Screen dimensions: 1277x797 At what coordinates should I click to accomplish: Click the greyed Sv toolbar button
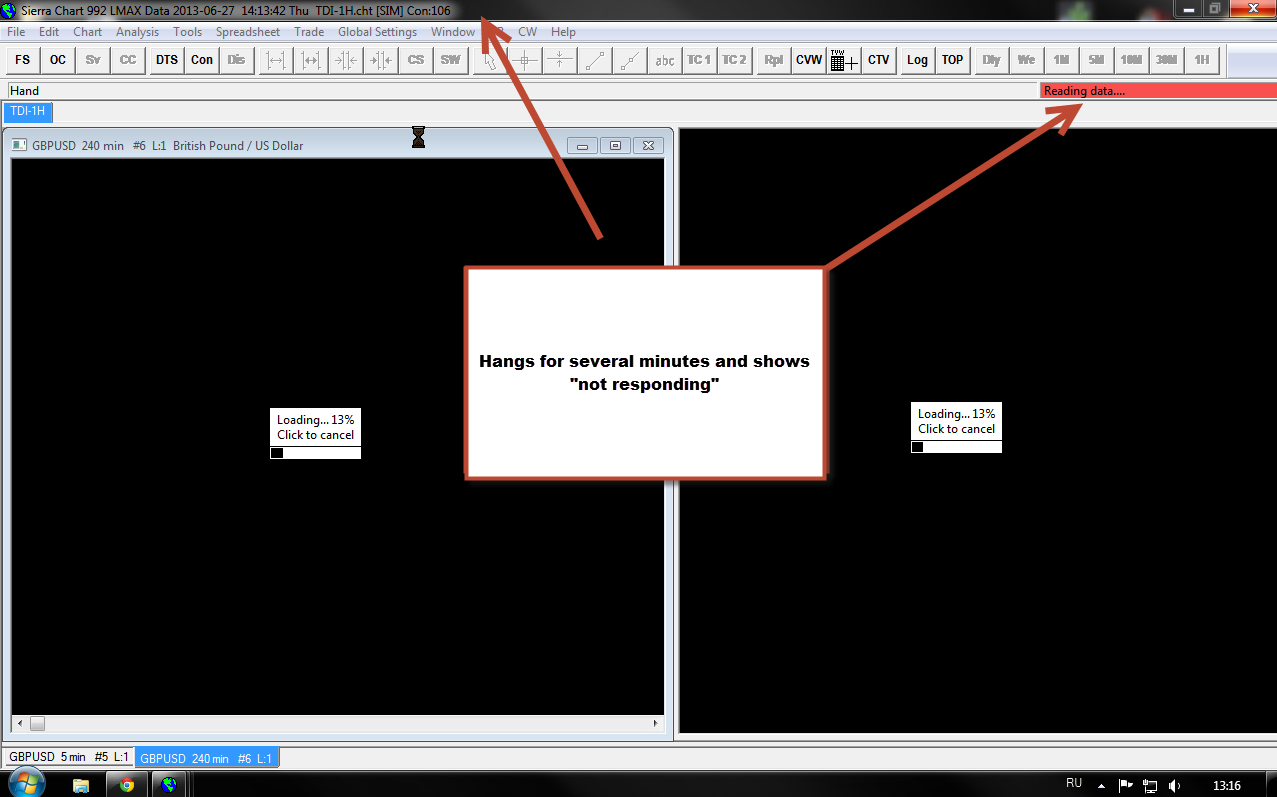pyautogui.click(x=93, y=60)
